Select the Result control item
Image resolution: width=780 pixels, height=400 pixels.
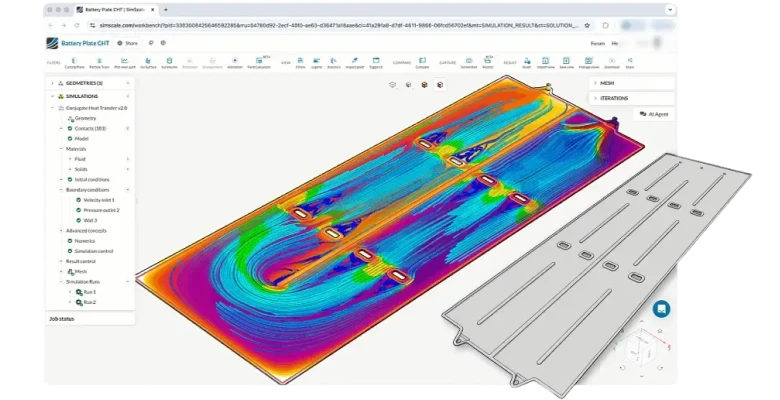point(81,261)
